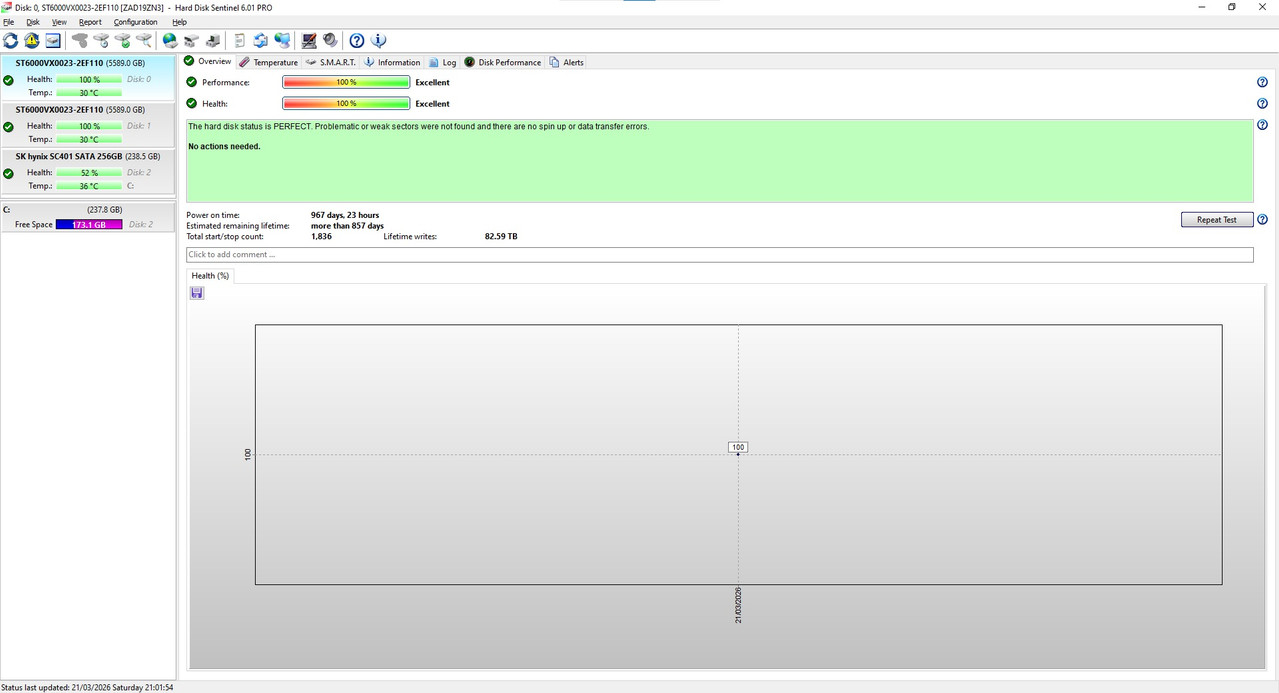This screenshot has height=693, width=1279.
Task: Click the monitor with red pen toolbar icon
Action: tap(309, 40)
